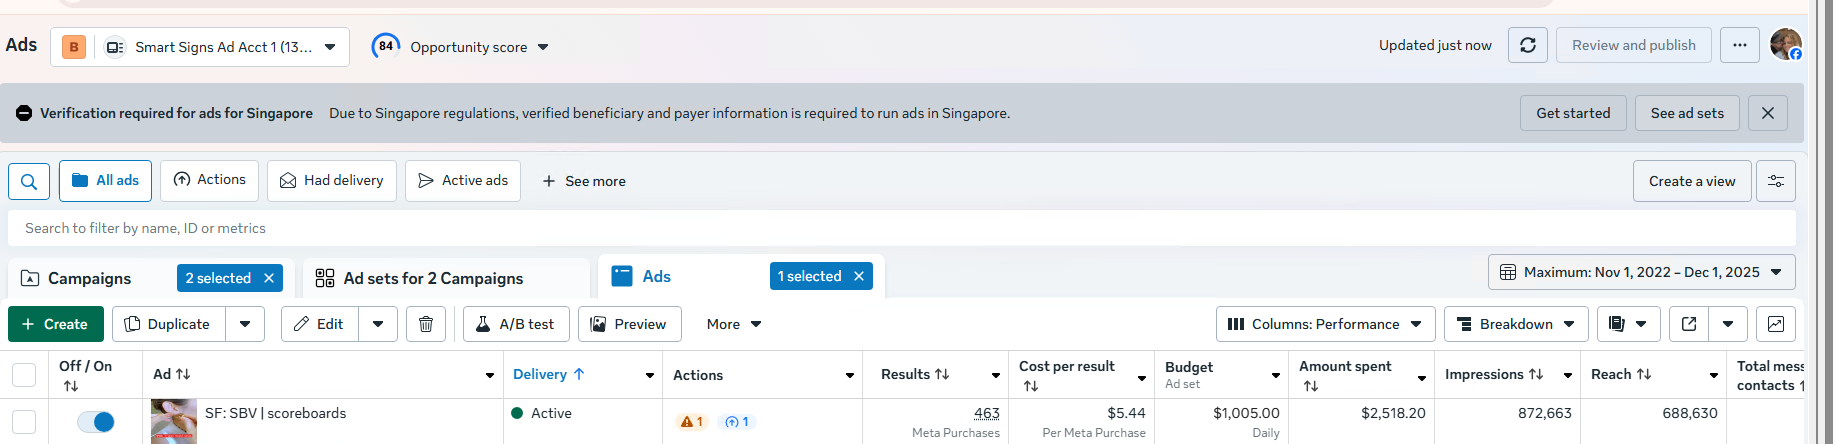Click the refresh data icon
This screenshot has height=444, width=1835.
click(x=1528, y=45)
